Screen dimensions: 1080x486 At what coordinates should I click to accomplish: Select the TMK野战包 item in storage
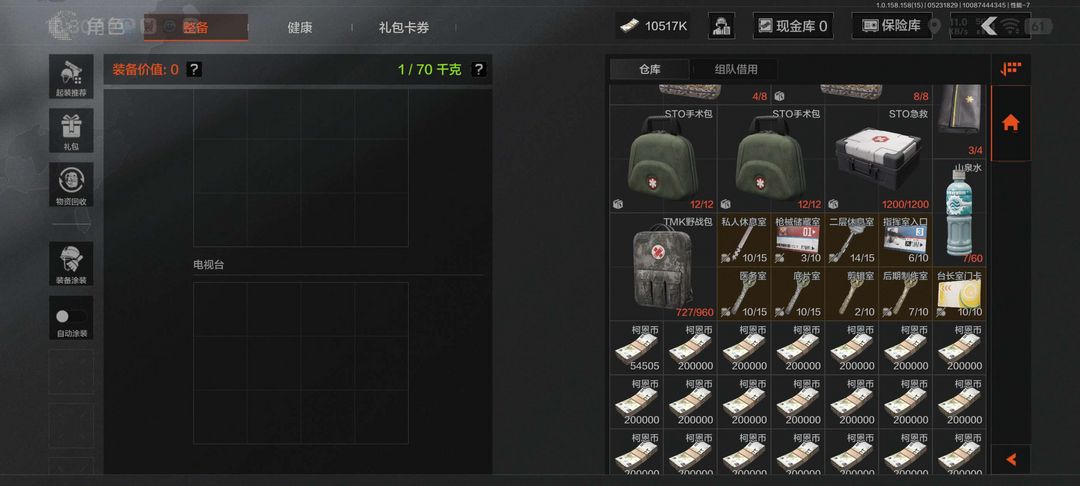[663, 266]
